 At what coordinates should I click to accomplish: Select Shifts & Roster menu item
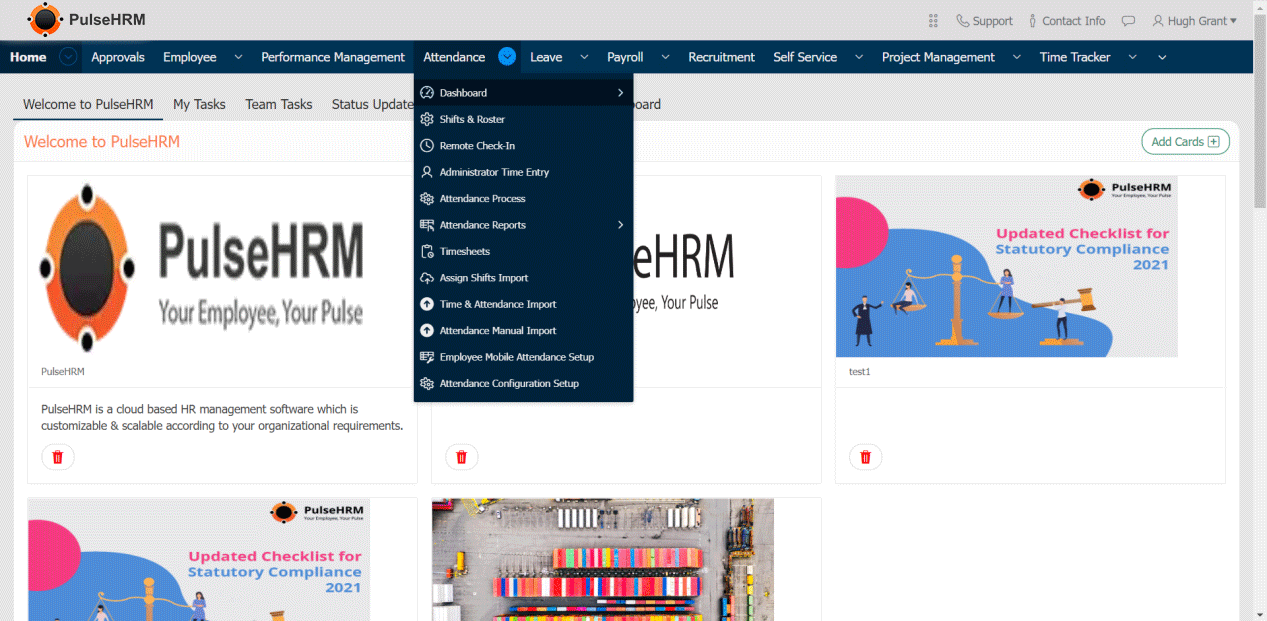(x=472, y=120)
